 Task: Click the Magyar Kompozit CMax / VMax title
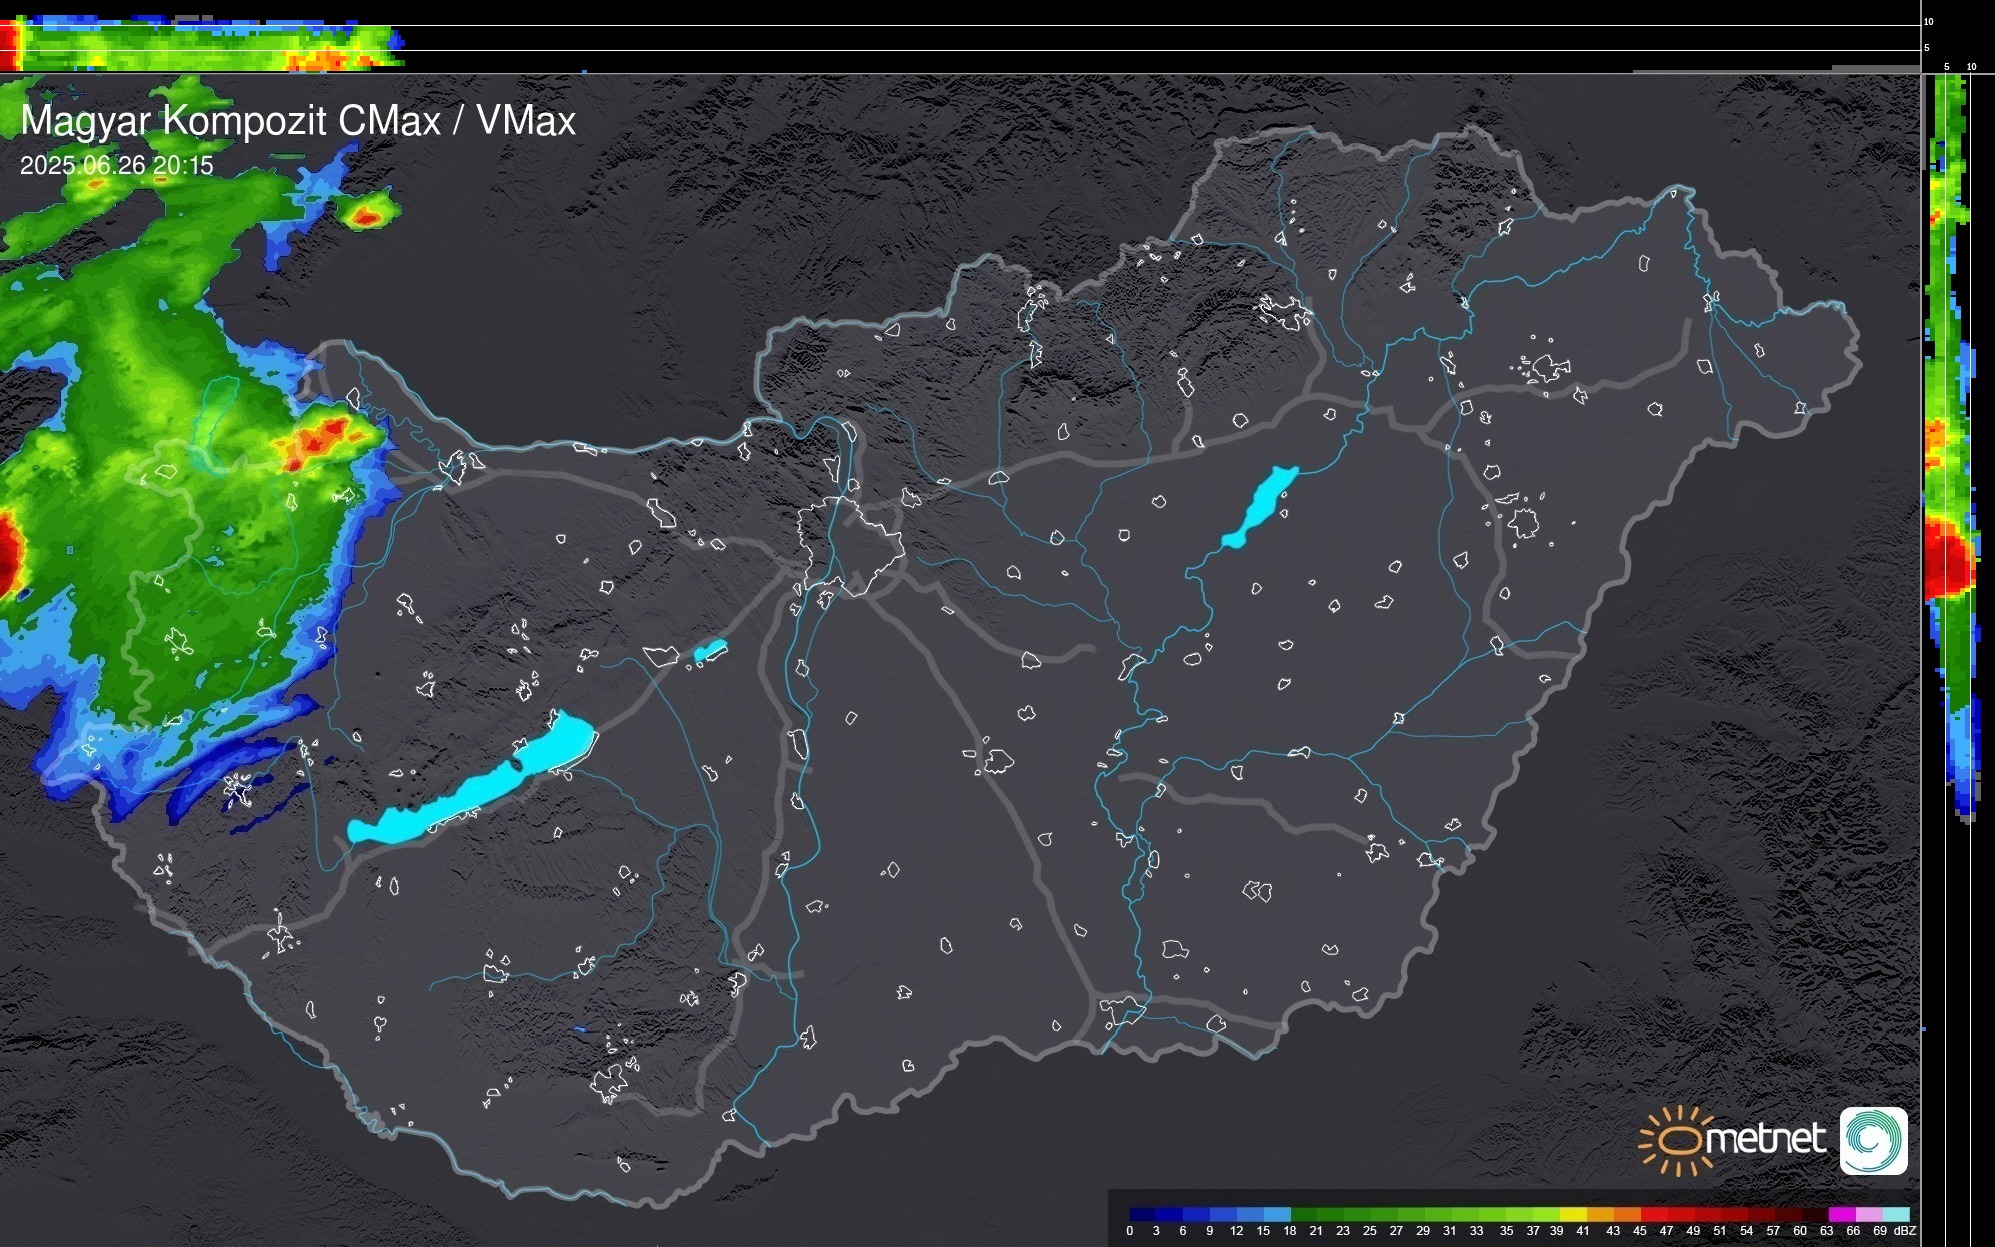click(298, 121)
